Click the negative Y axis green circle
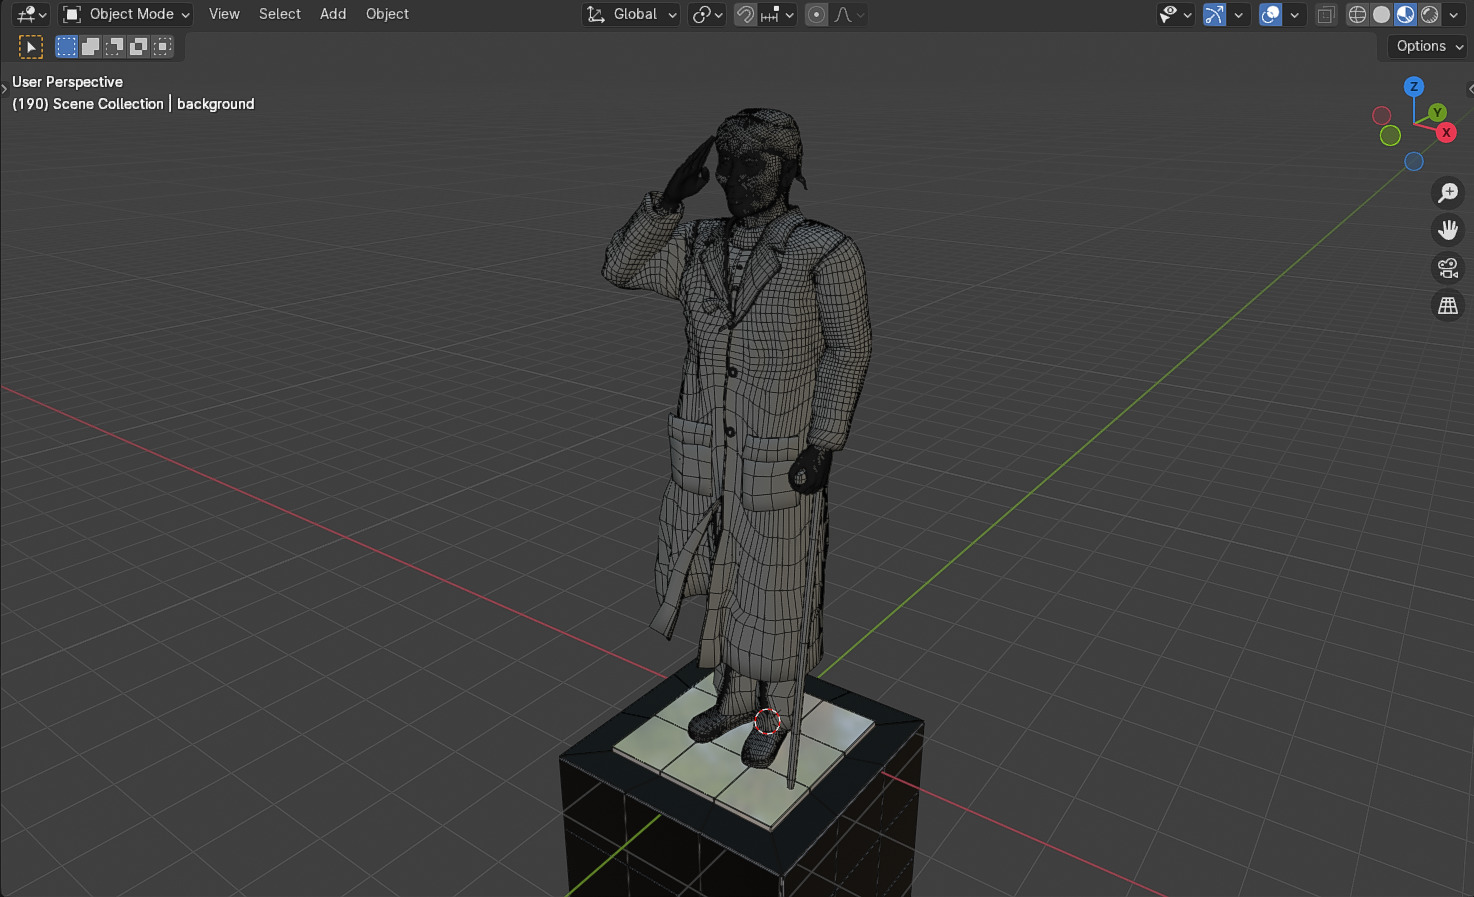The width and height of the screenshot is (1474, 897). point(1390,135)
